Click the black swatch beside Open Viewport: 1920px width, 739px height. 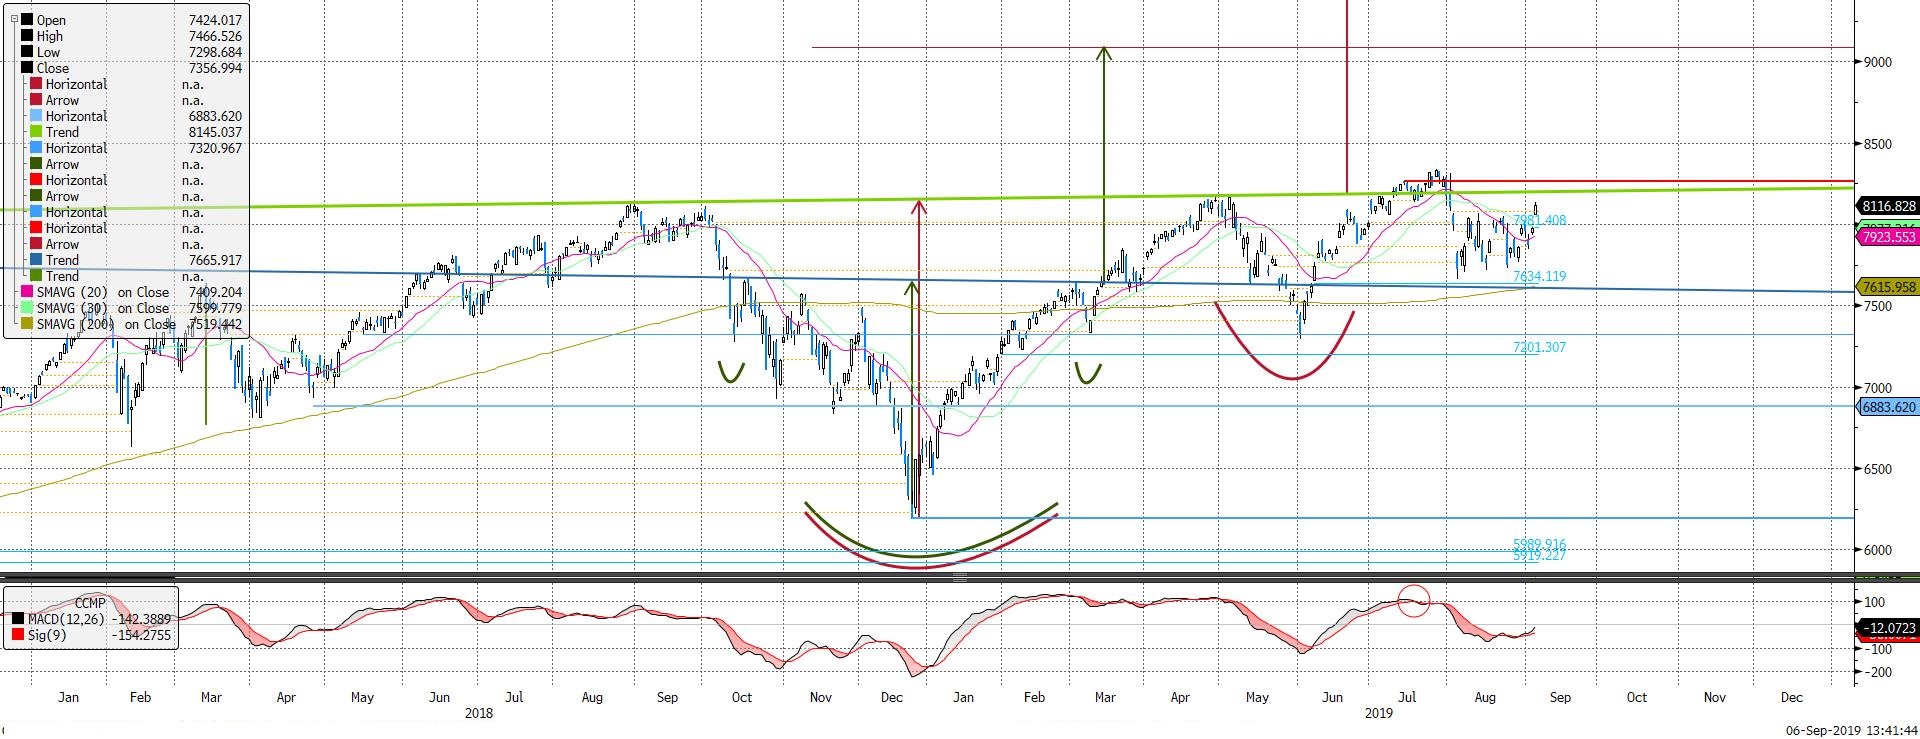27,20
